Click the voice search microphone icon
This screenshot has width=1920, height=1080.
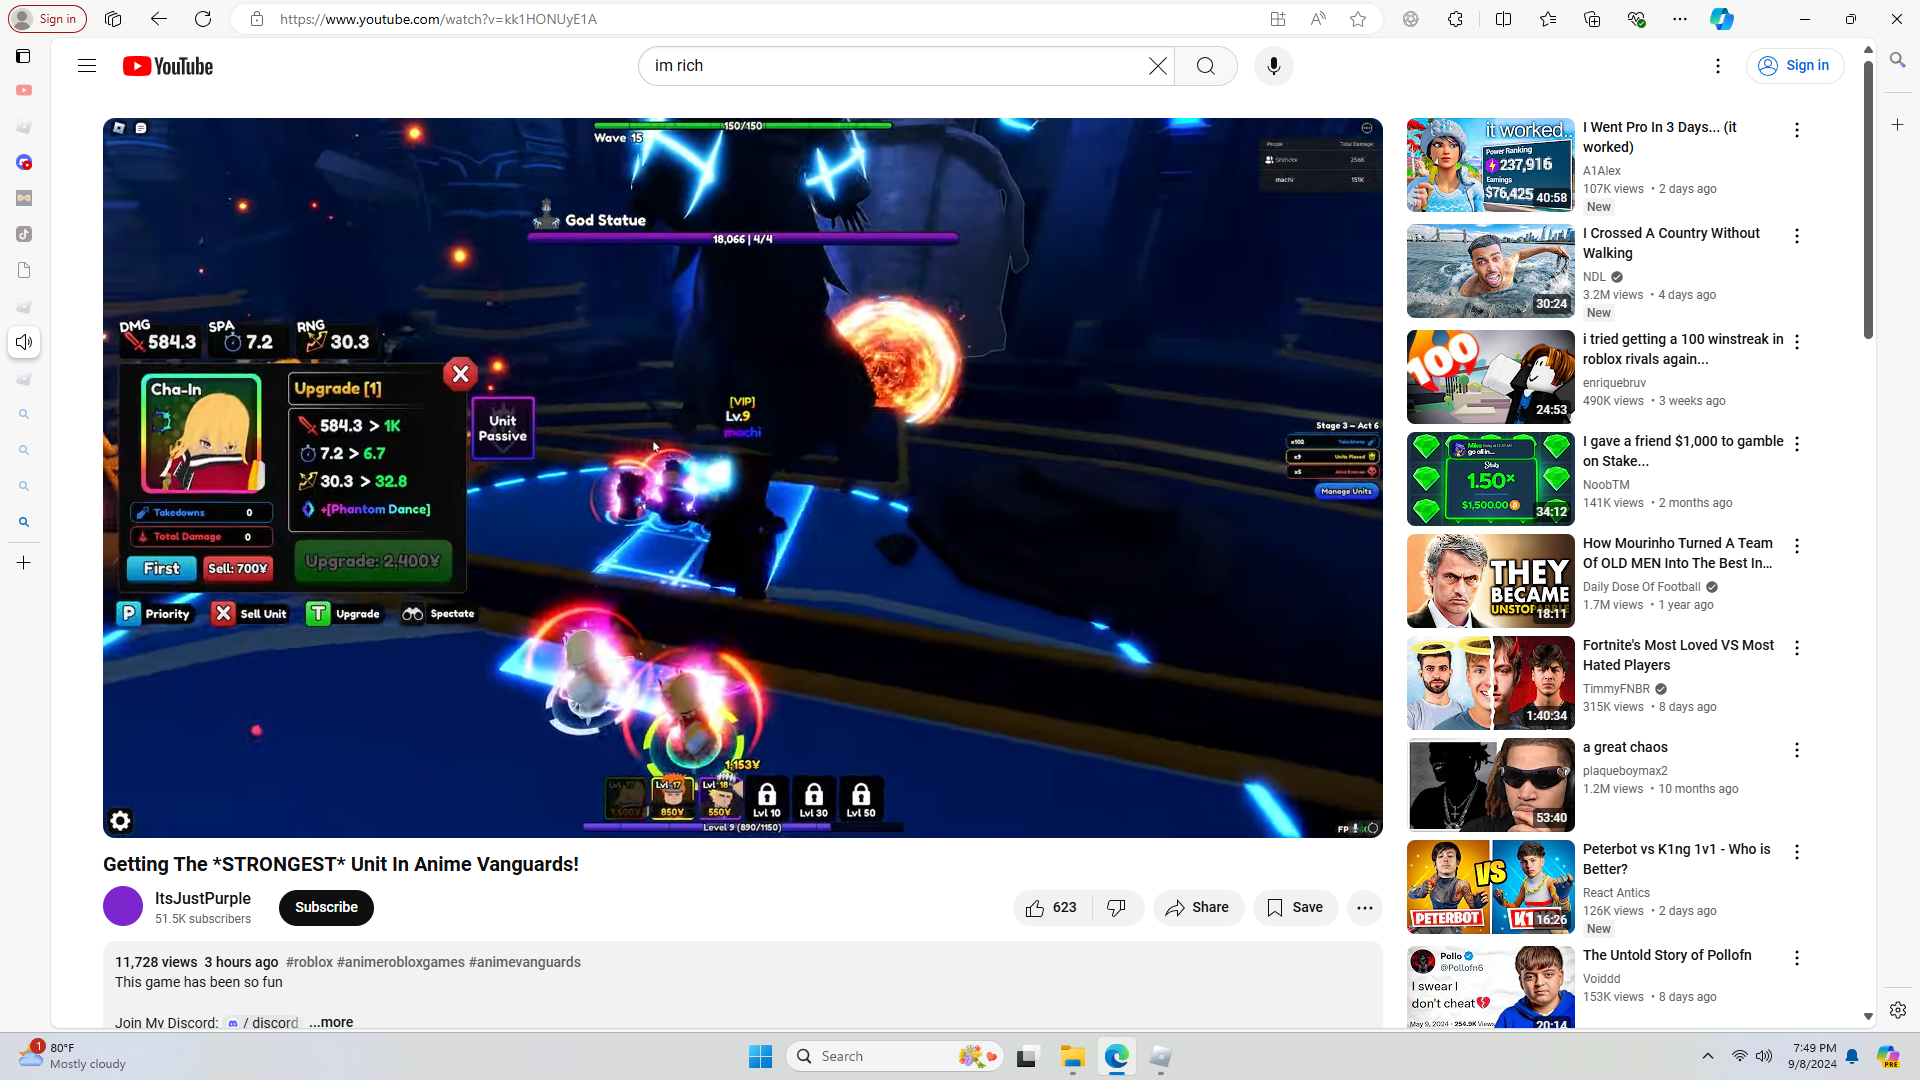1273,66
